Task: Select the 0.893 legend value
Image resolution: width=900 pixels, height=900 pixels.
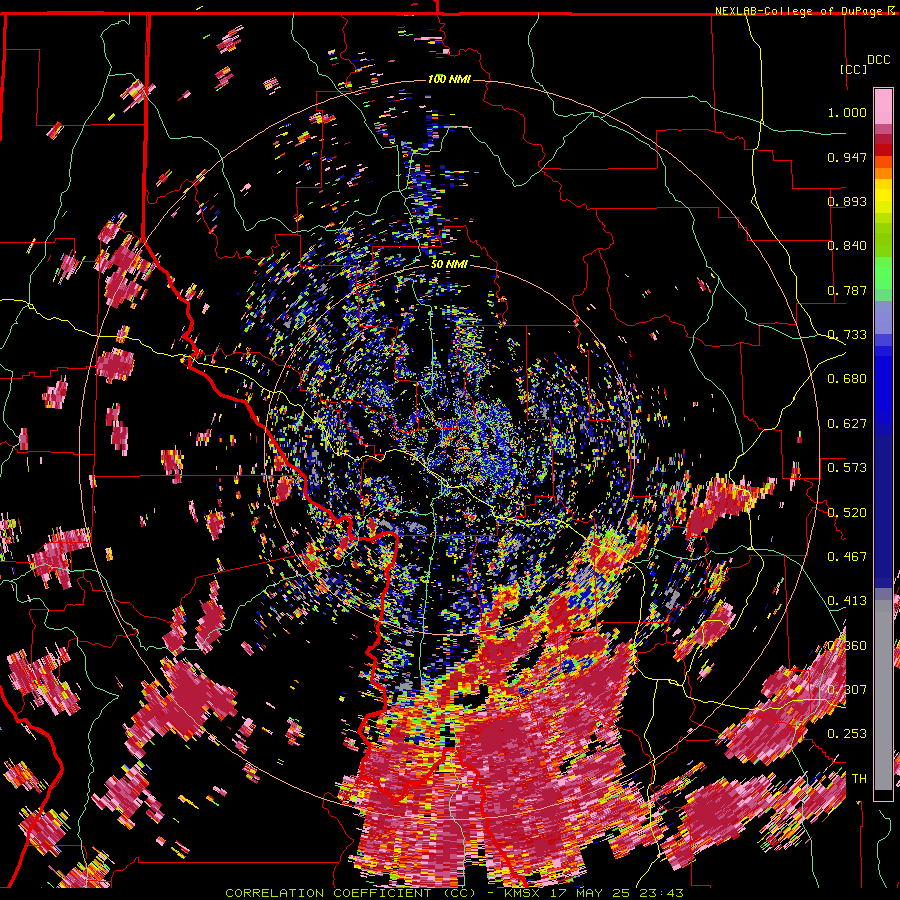Action: 847,201
